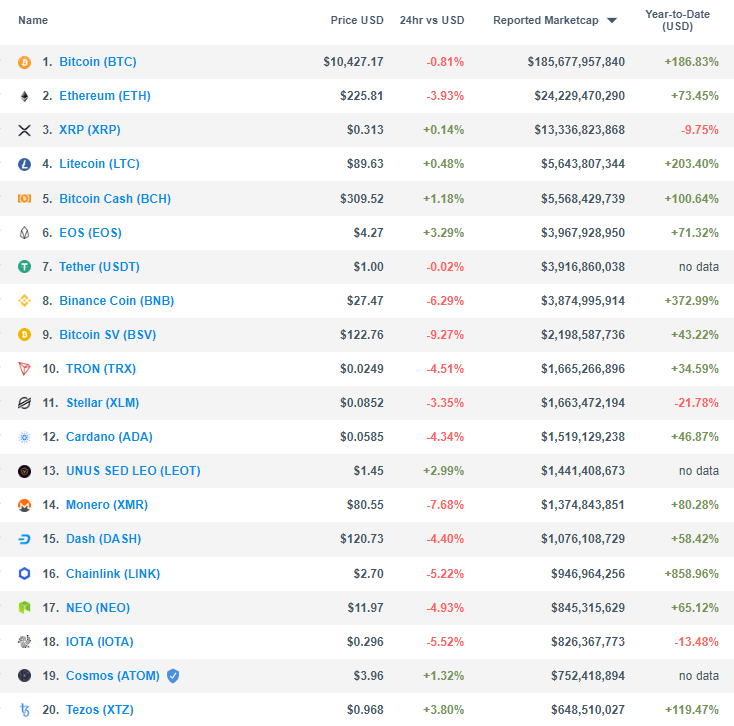Image resolution: width=734 pixels, height=726 pixels.
Task: Click the Tezos logo icon
Action: coord(24,710)
